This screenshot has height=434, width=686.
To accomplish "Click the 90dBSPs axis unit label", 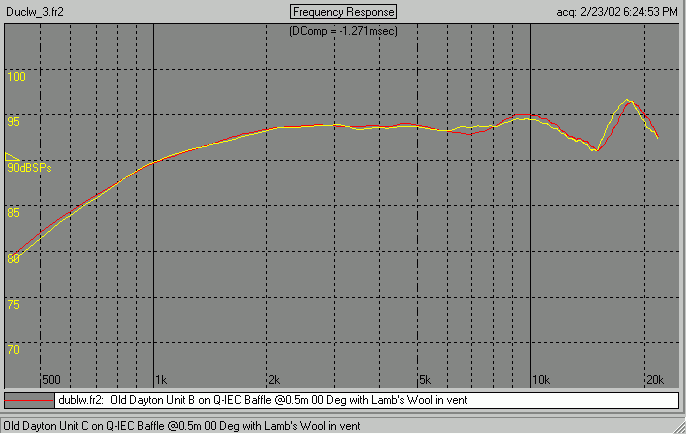I will [29, 168].
